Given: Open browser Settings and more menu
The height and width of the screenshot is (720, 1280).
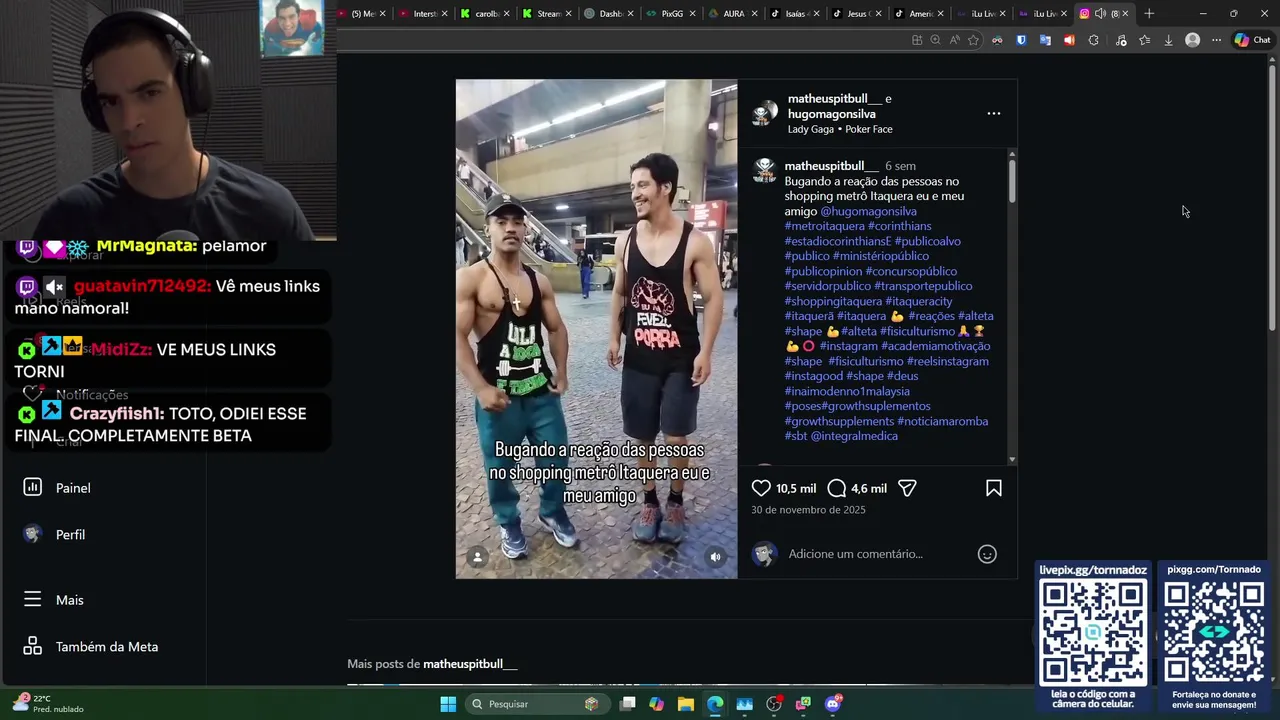Looking at the screenshot, I should [1216, 40].
